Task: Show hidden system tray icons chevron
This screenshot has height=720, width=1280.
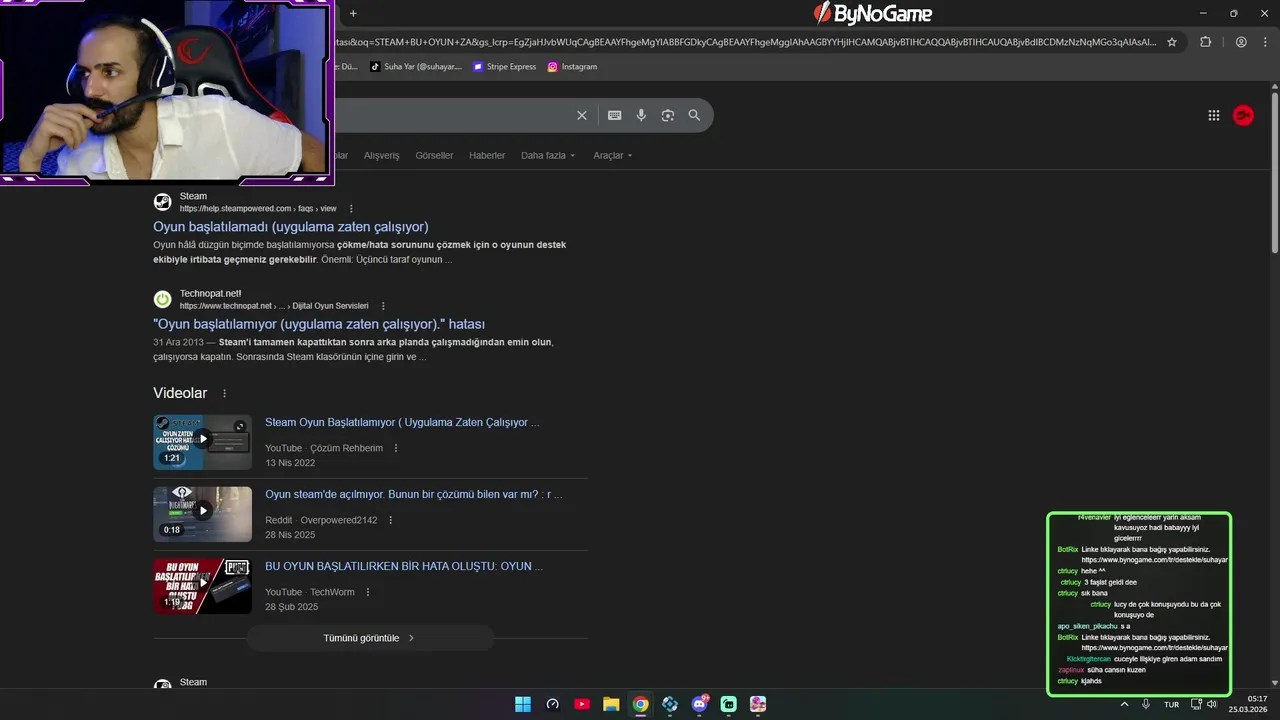Action: (1124, 704)
